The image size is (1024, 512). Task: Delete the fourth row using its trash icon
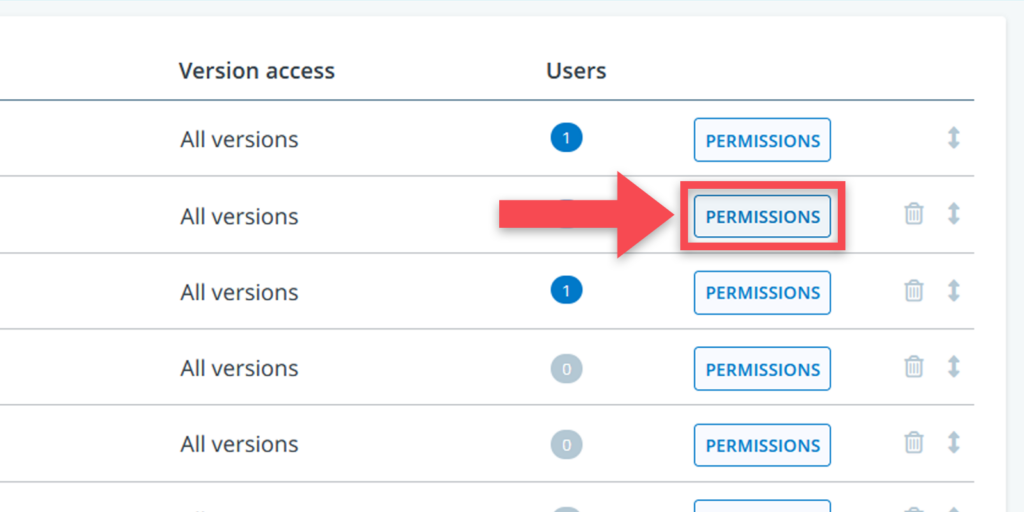pos(914,366)
